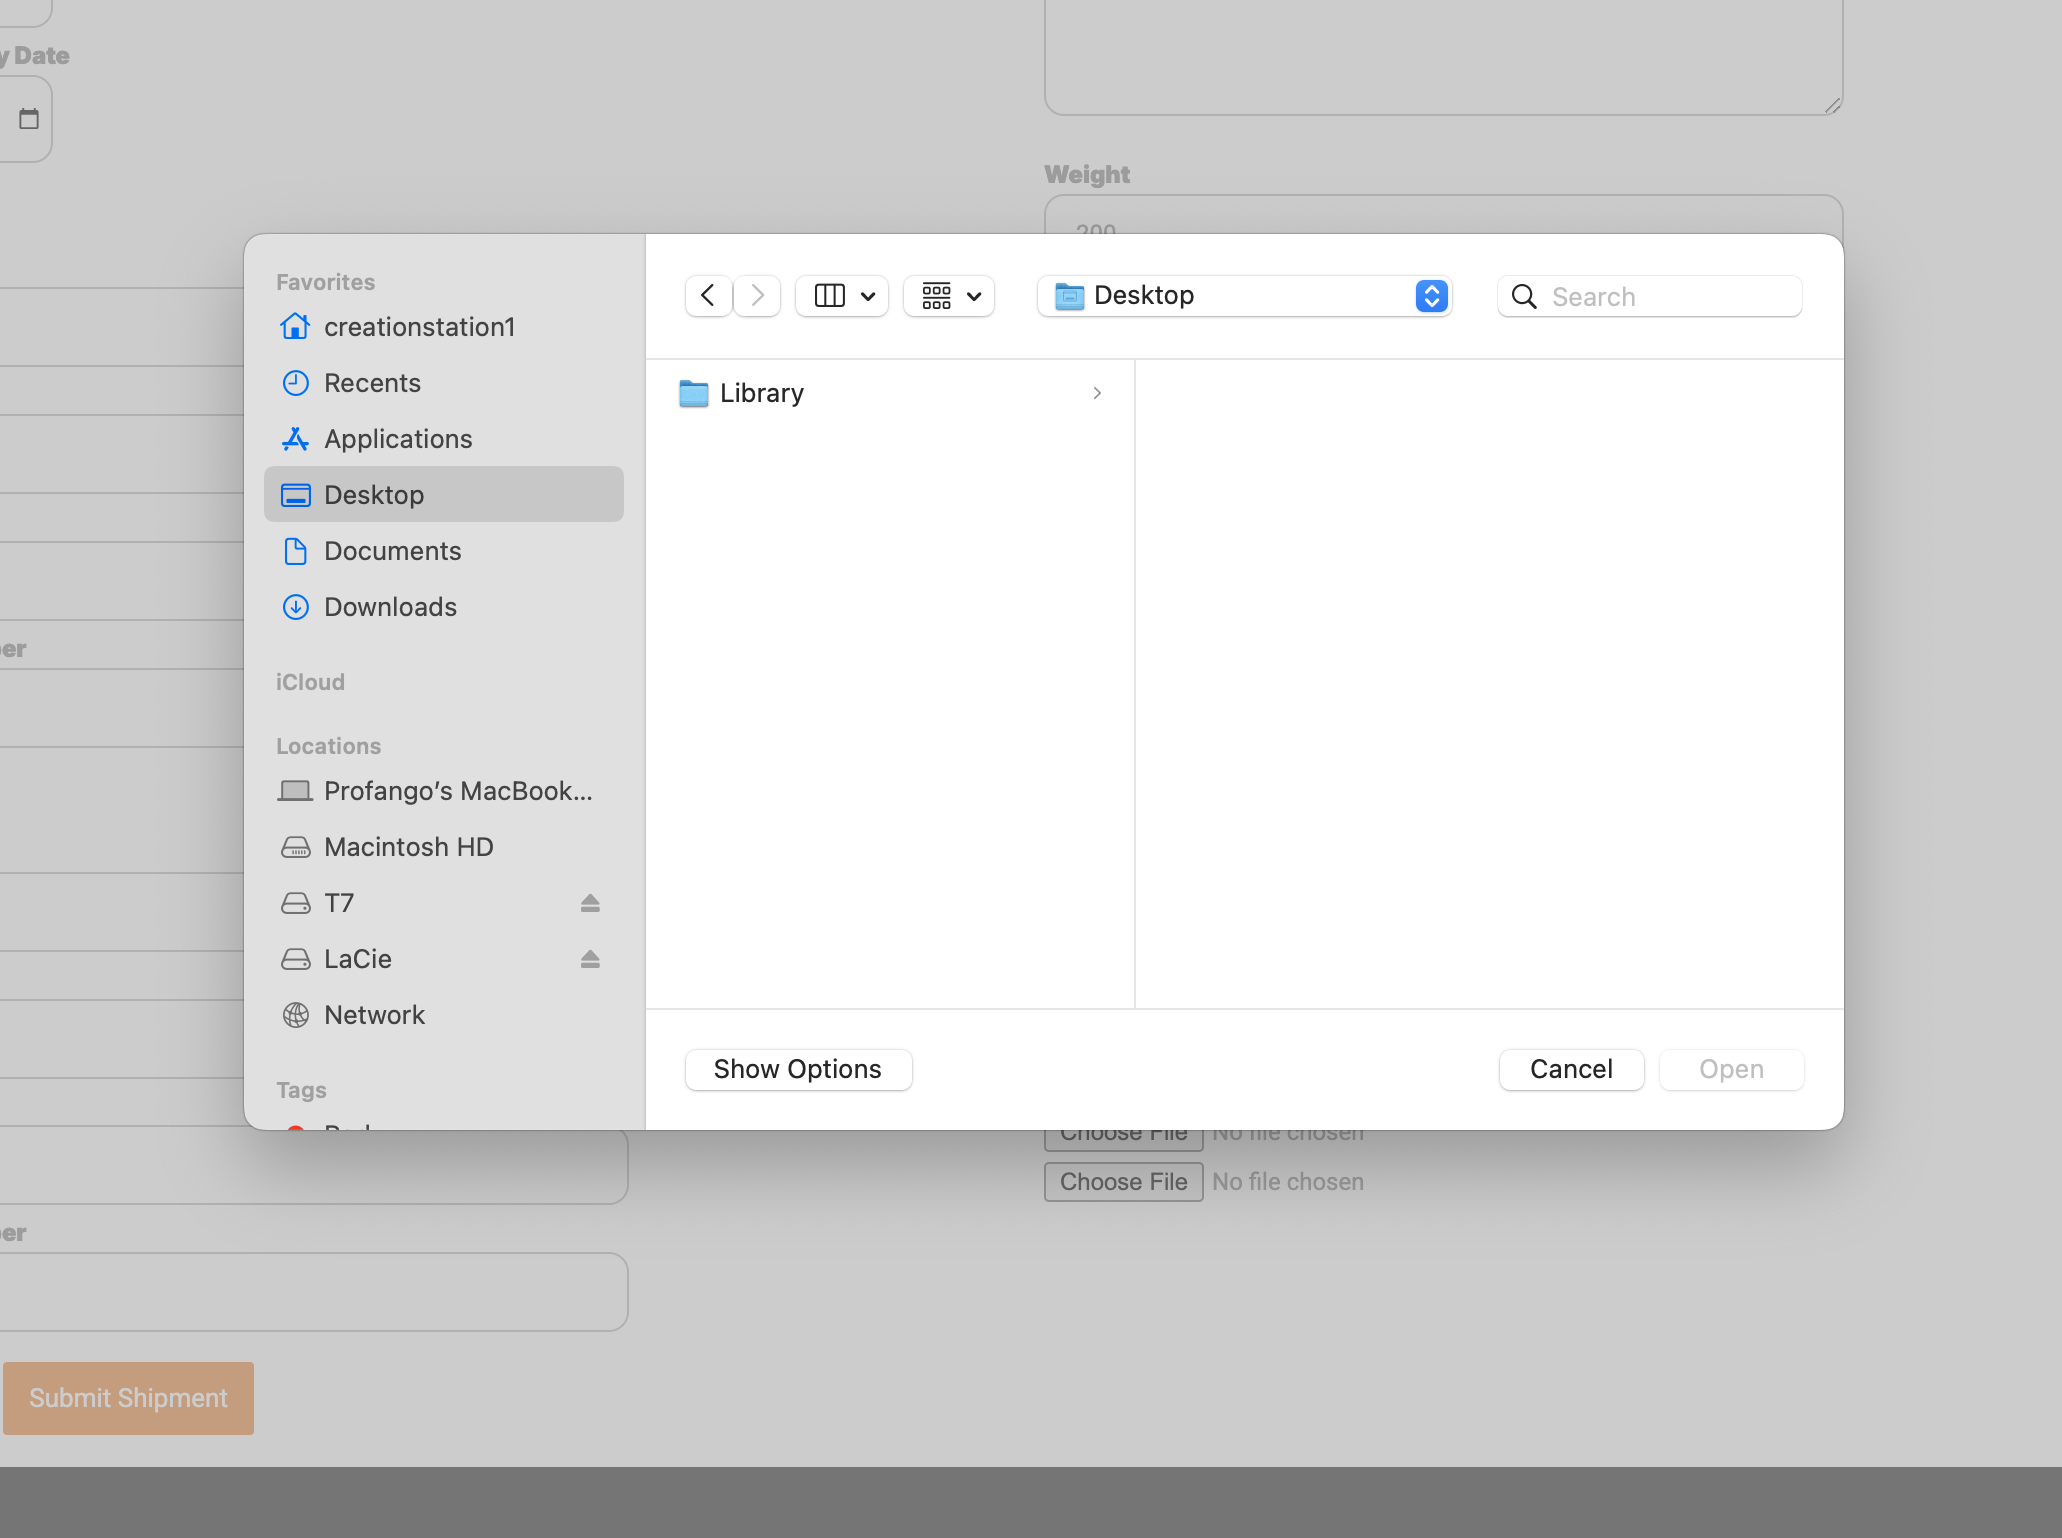The image size is (2062, 1538).
Task: Click the back navigation arrow
Action: [708, 296]
